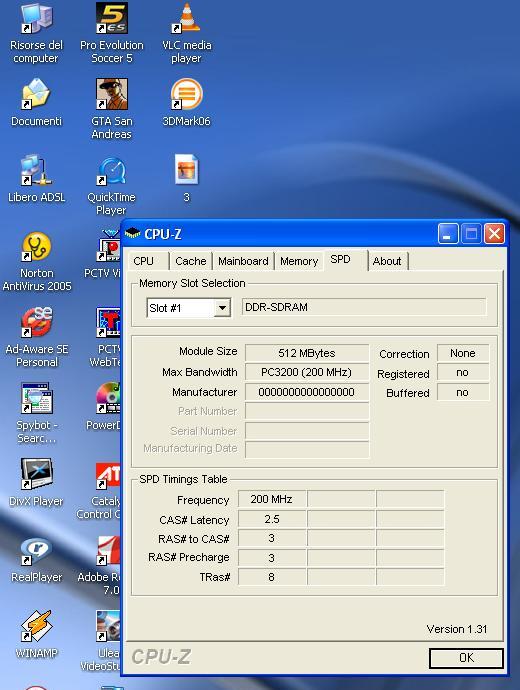Open the Memory tab

pos(299,261)
